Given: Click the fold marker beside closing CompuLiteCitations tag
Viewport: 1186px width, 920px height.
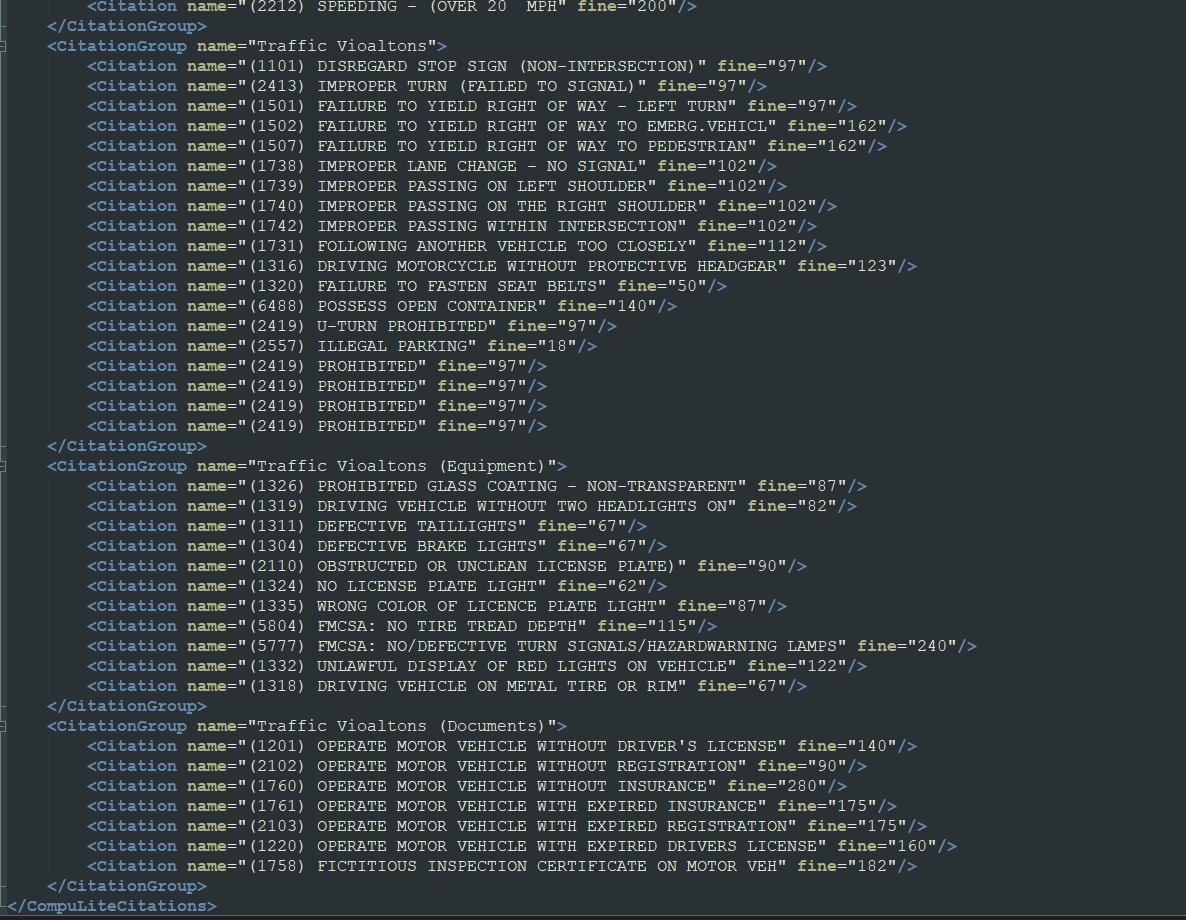Looking at the screenshot, I should [x=5, y=906].
